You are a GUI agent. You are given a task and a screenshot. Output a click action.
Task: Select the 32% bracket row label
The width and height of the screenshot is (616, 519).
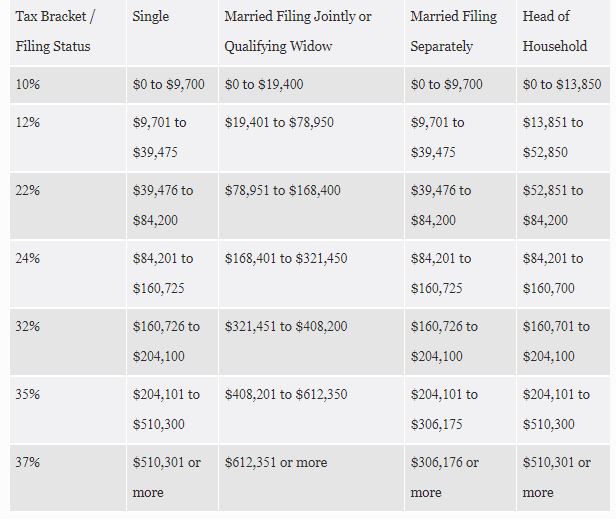[x=28, y=326]
